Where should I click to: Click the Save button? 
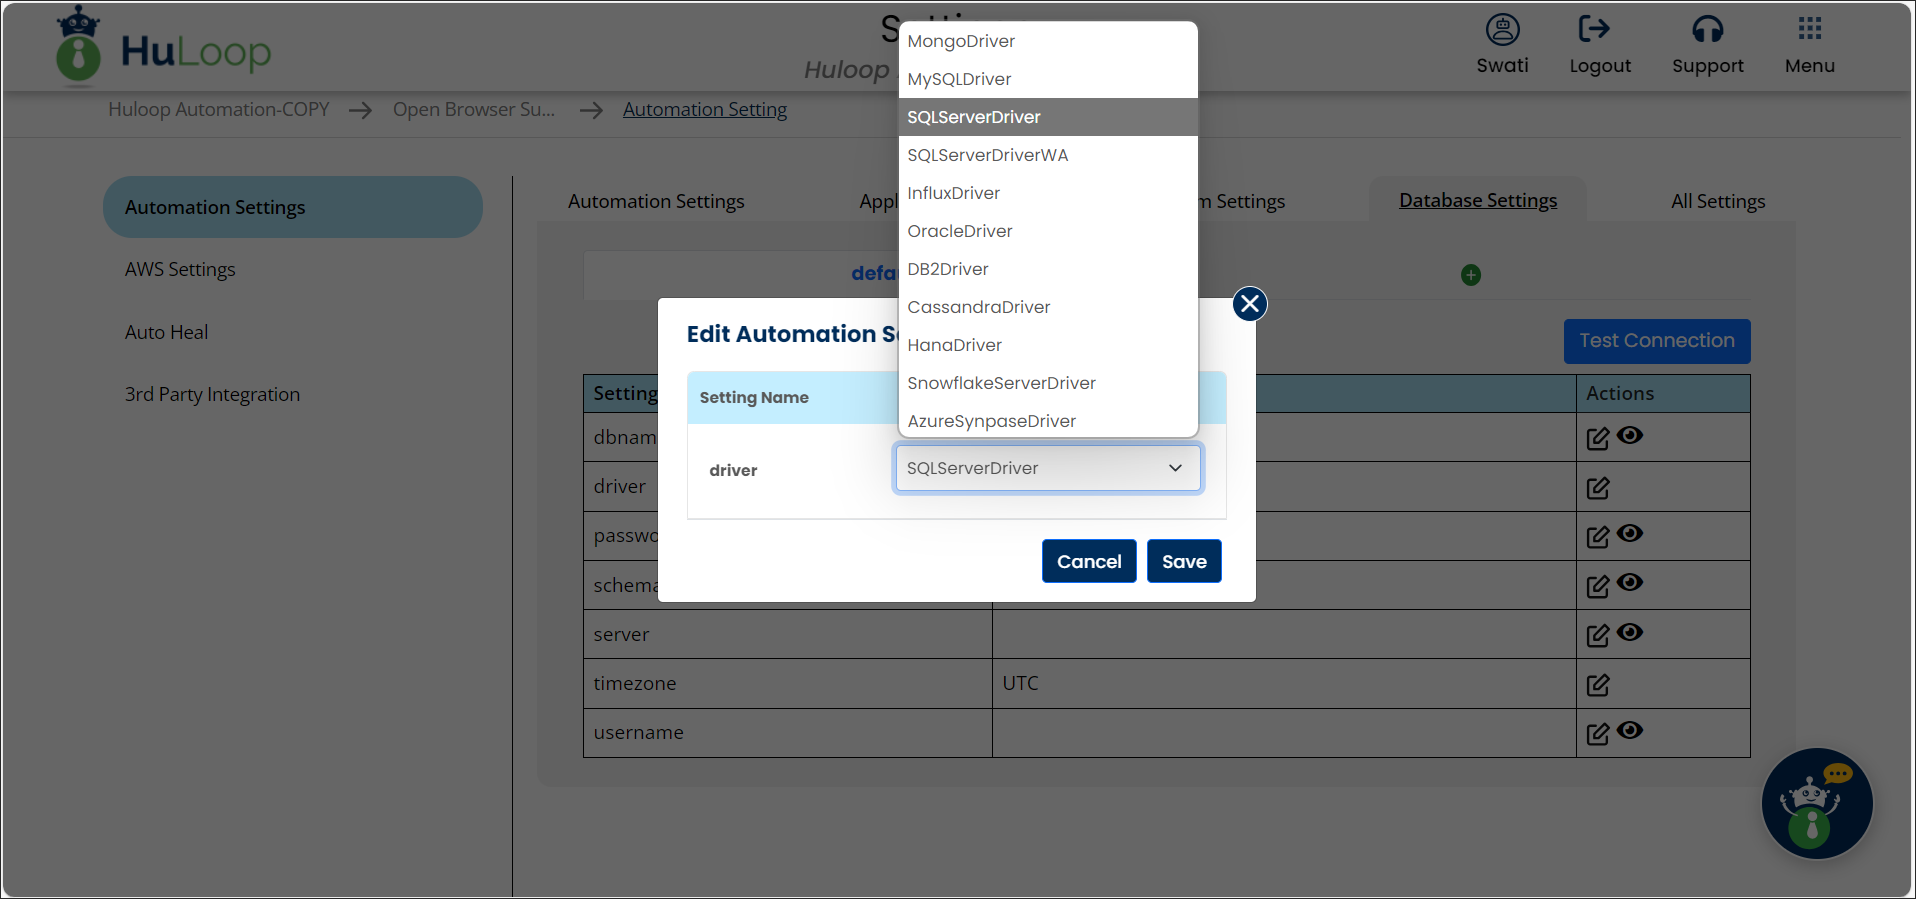tap(1184, 561)
